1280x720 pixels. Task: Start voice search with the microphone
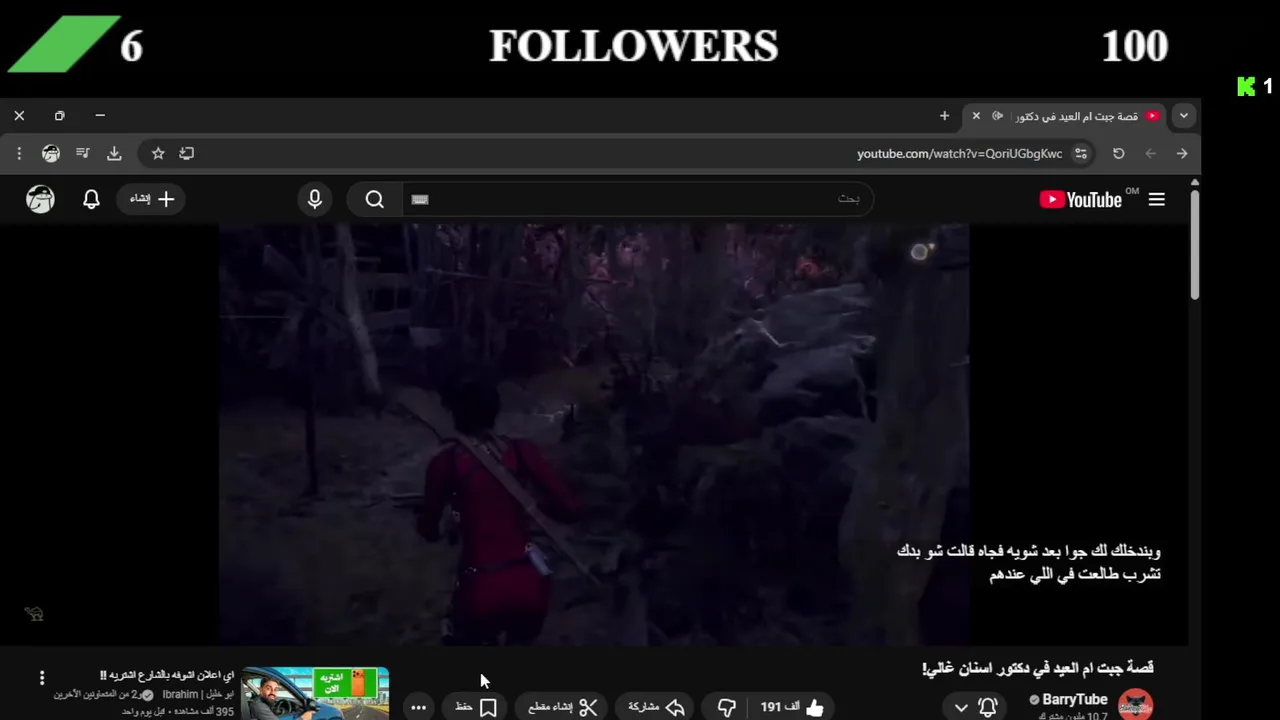click(x=315, y=199)
